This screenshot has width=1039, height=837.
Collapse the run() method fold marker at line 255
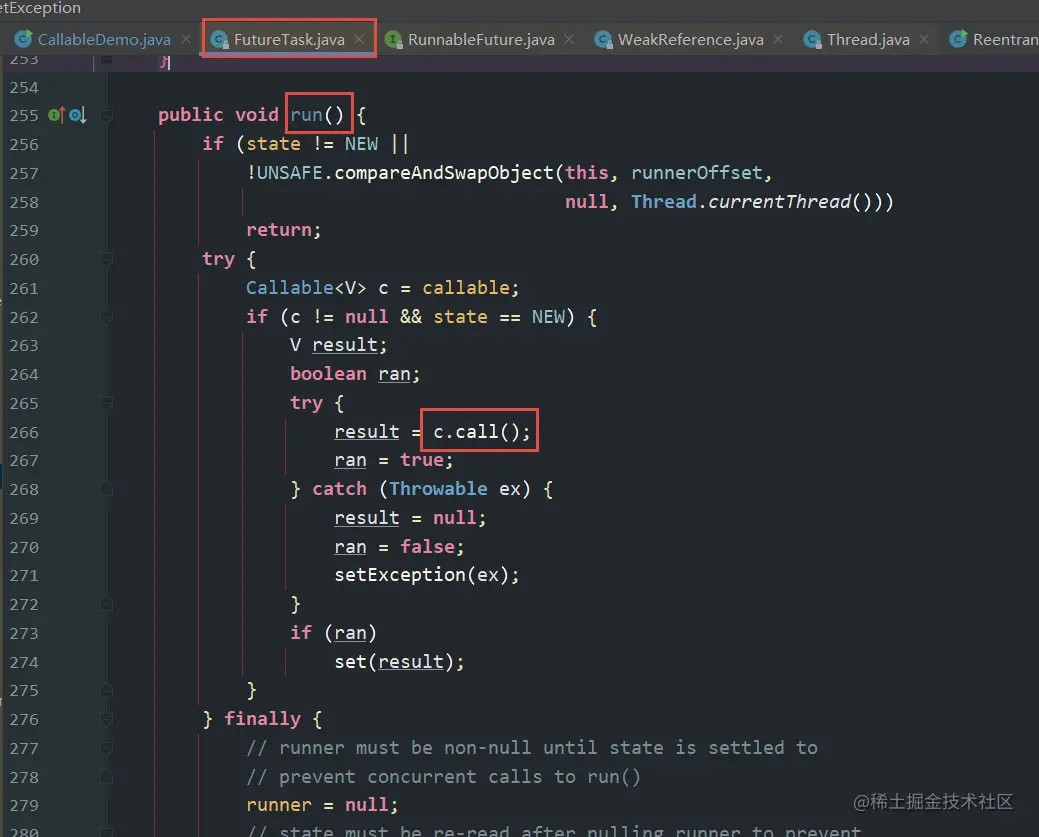click(x=106, y=115)
